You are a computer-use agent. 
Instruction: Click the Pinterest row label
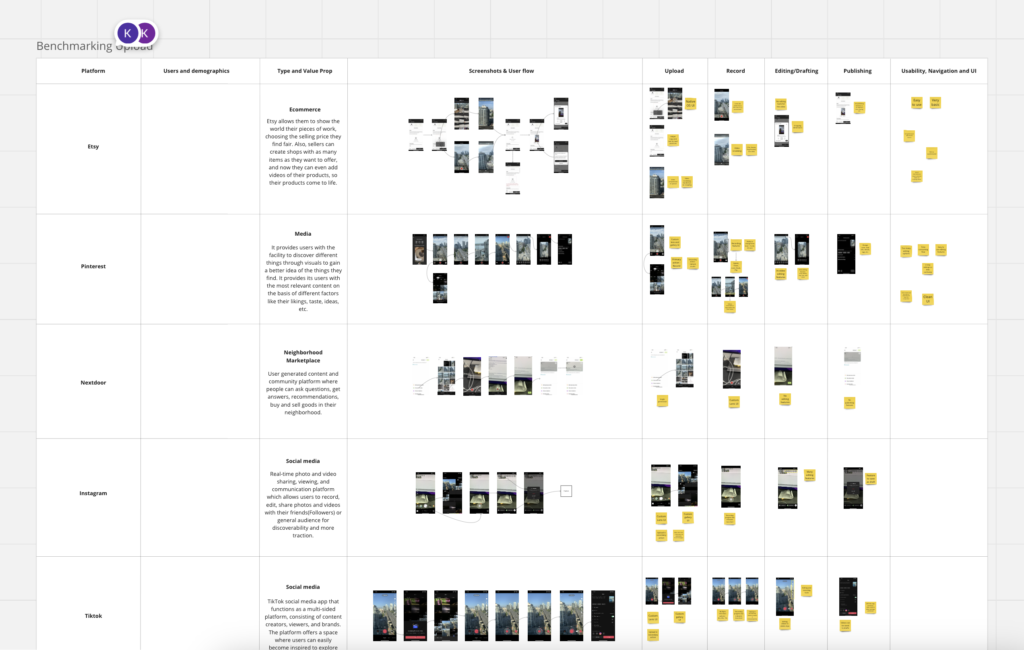click(93, 268)
